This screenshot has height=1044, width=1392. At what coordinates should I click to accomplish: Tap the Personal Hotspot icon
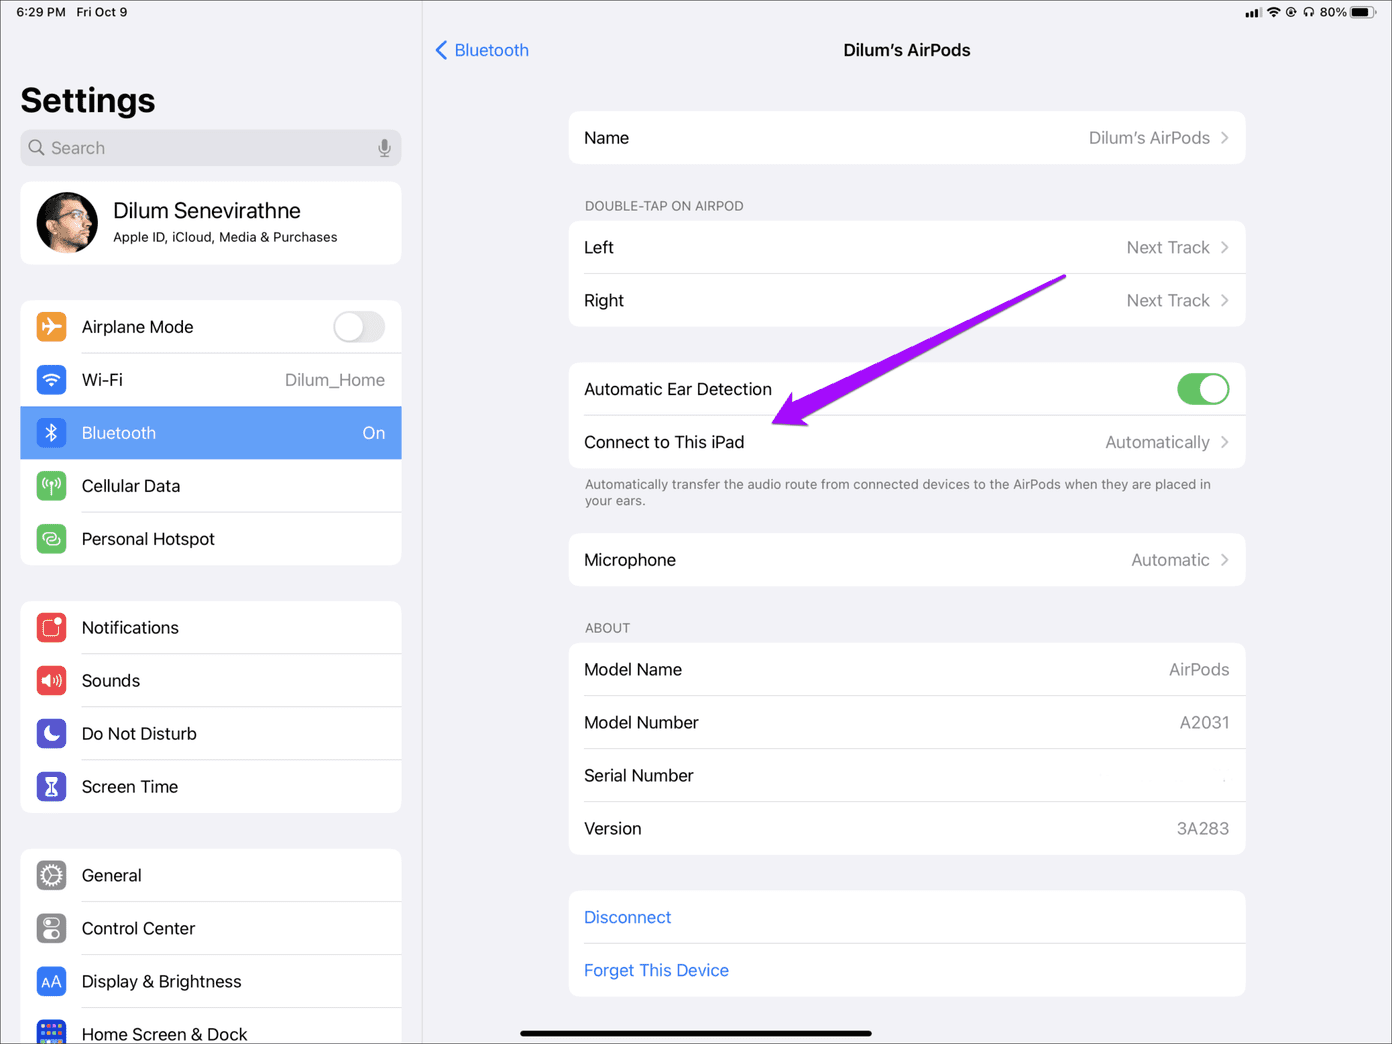tap(51, 539)
